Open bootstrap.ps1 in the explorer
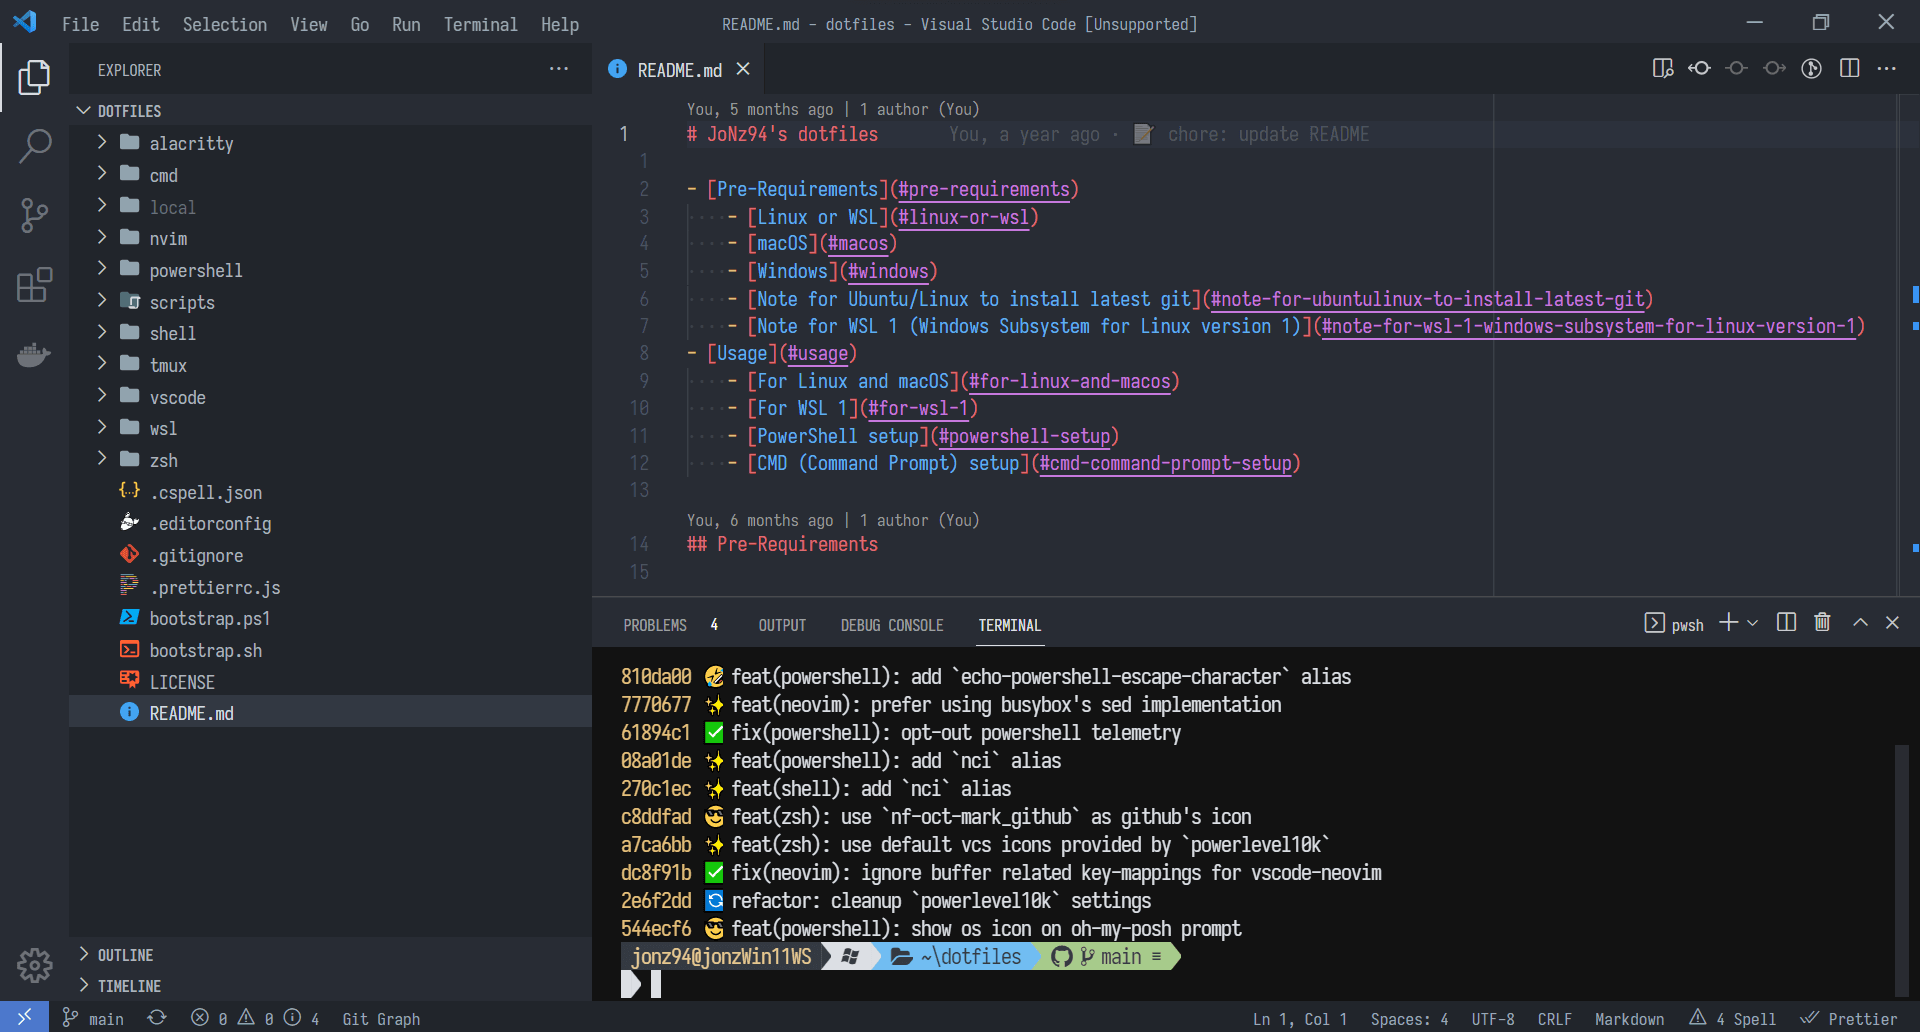The width and height of the screenshot is (1920, 1032). (330, 618)
